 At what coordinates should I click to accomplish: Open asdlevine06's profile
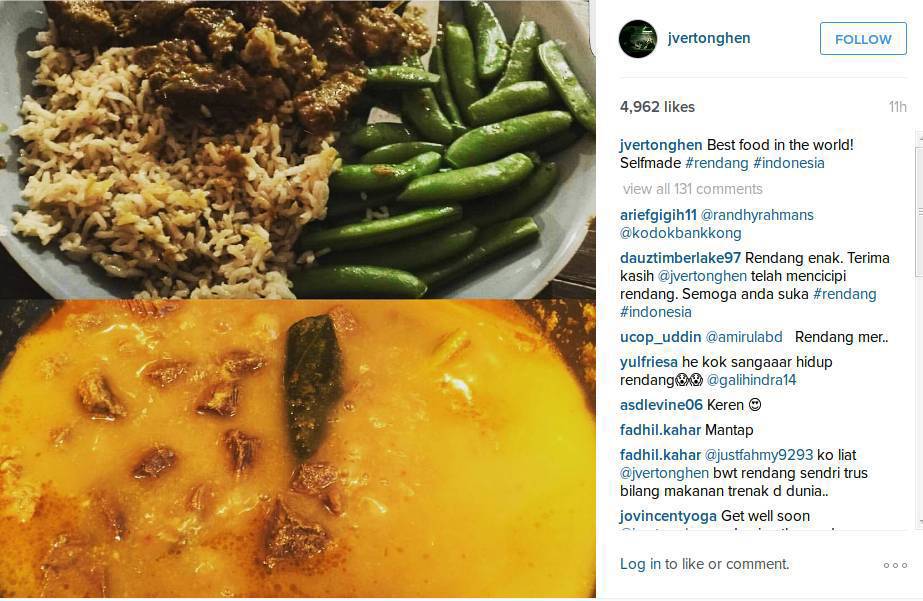pyautogui.click(x=661, y=405)
